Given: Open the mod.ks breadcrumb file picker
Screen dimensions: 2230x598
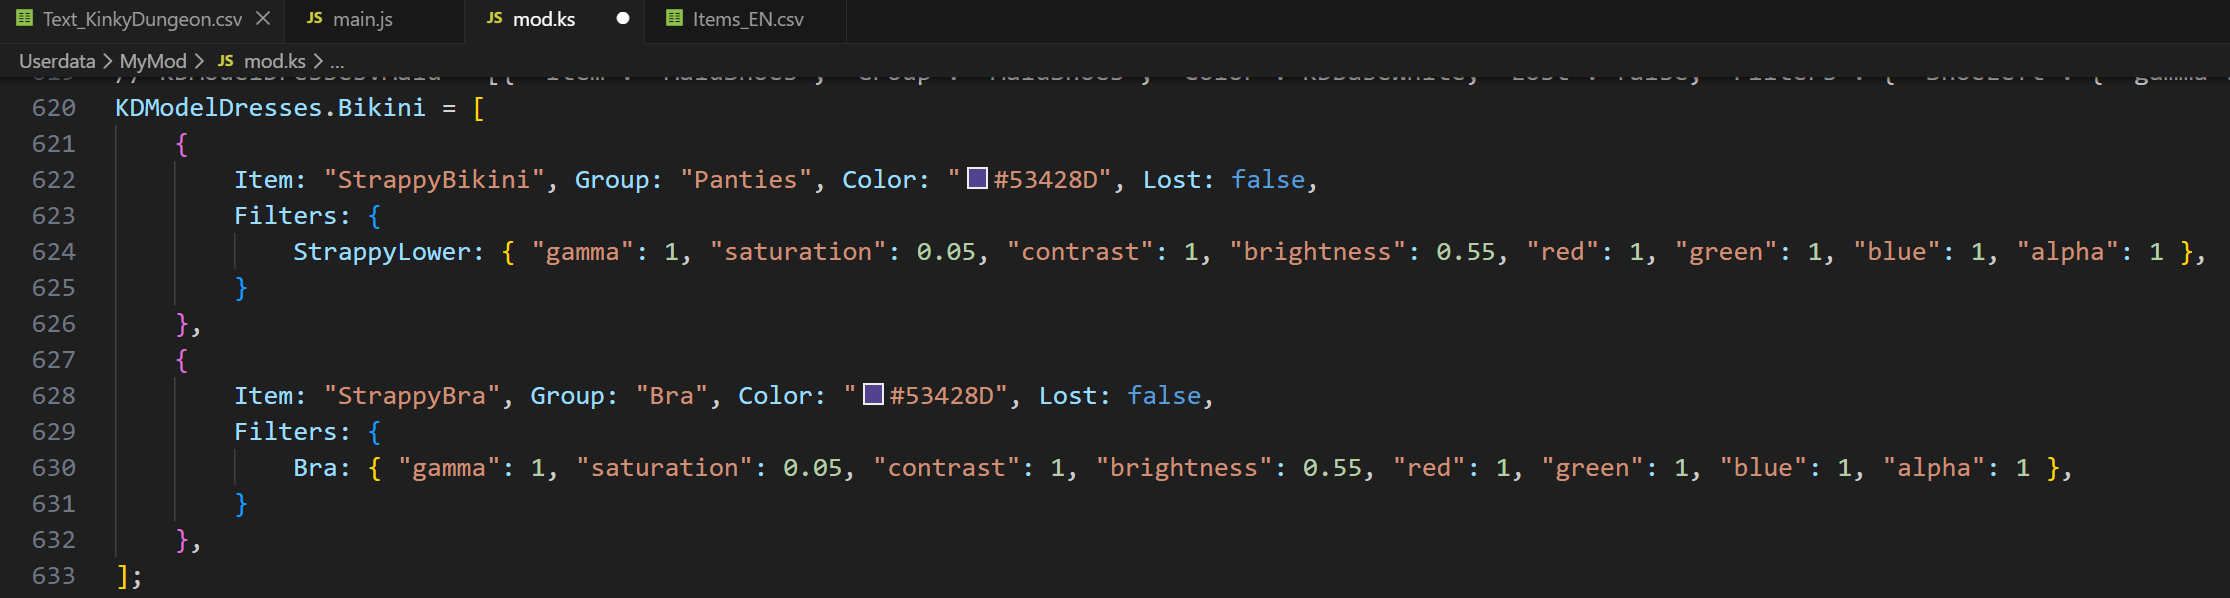Looking at the screenshot, I should 275,61.
